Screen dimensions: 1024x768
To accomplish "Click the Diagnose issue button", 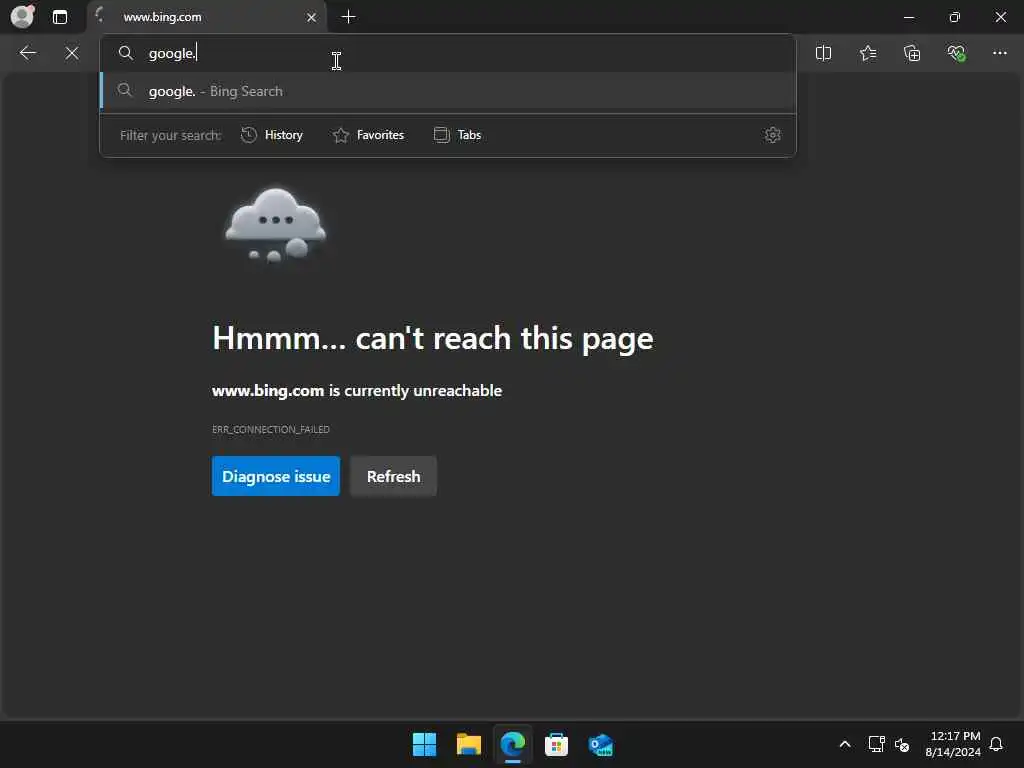I will (276, 476).
